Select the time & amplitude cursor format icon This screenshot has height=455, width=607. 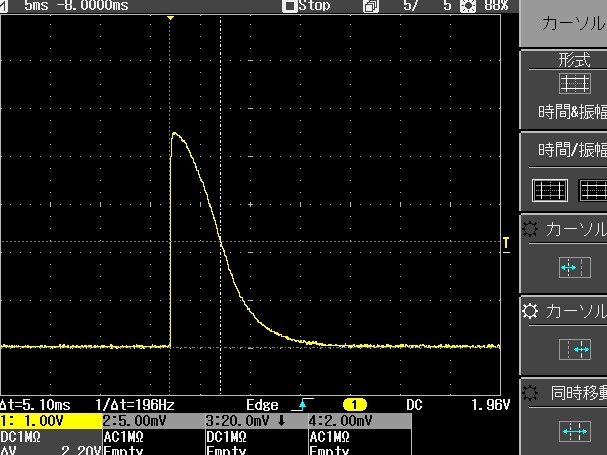click(x=574, y=83)
